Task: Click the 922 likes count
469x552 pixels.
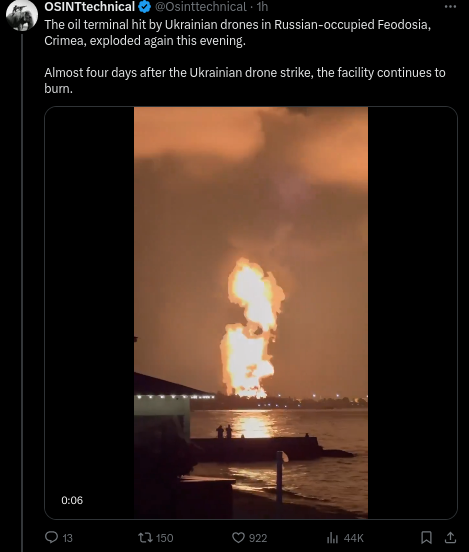Action: pyautogui.click(x=258, y=538)
